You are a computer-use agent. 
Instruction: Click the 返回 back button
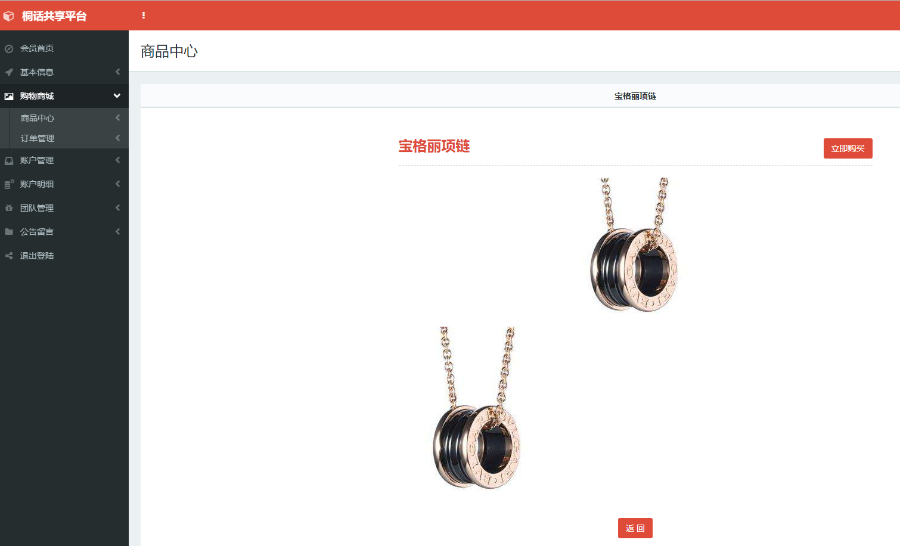635,528
